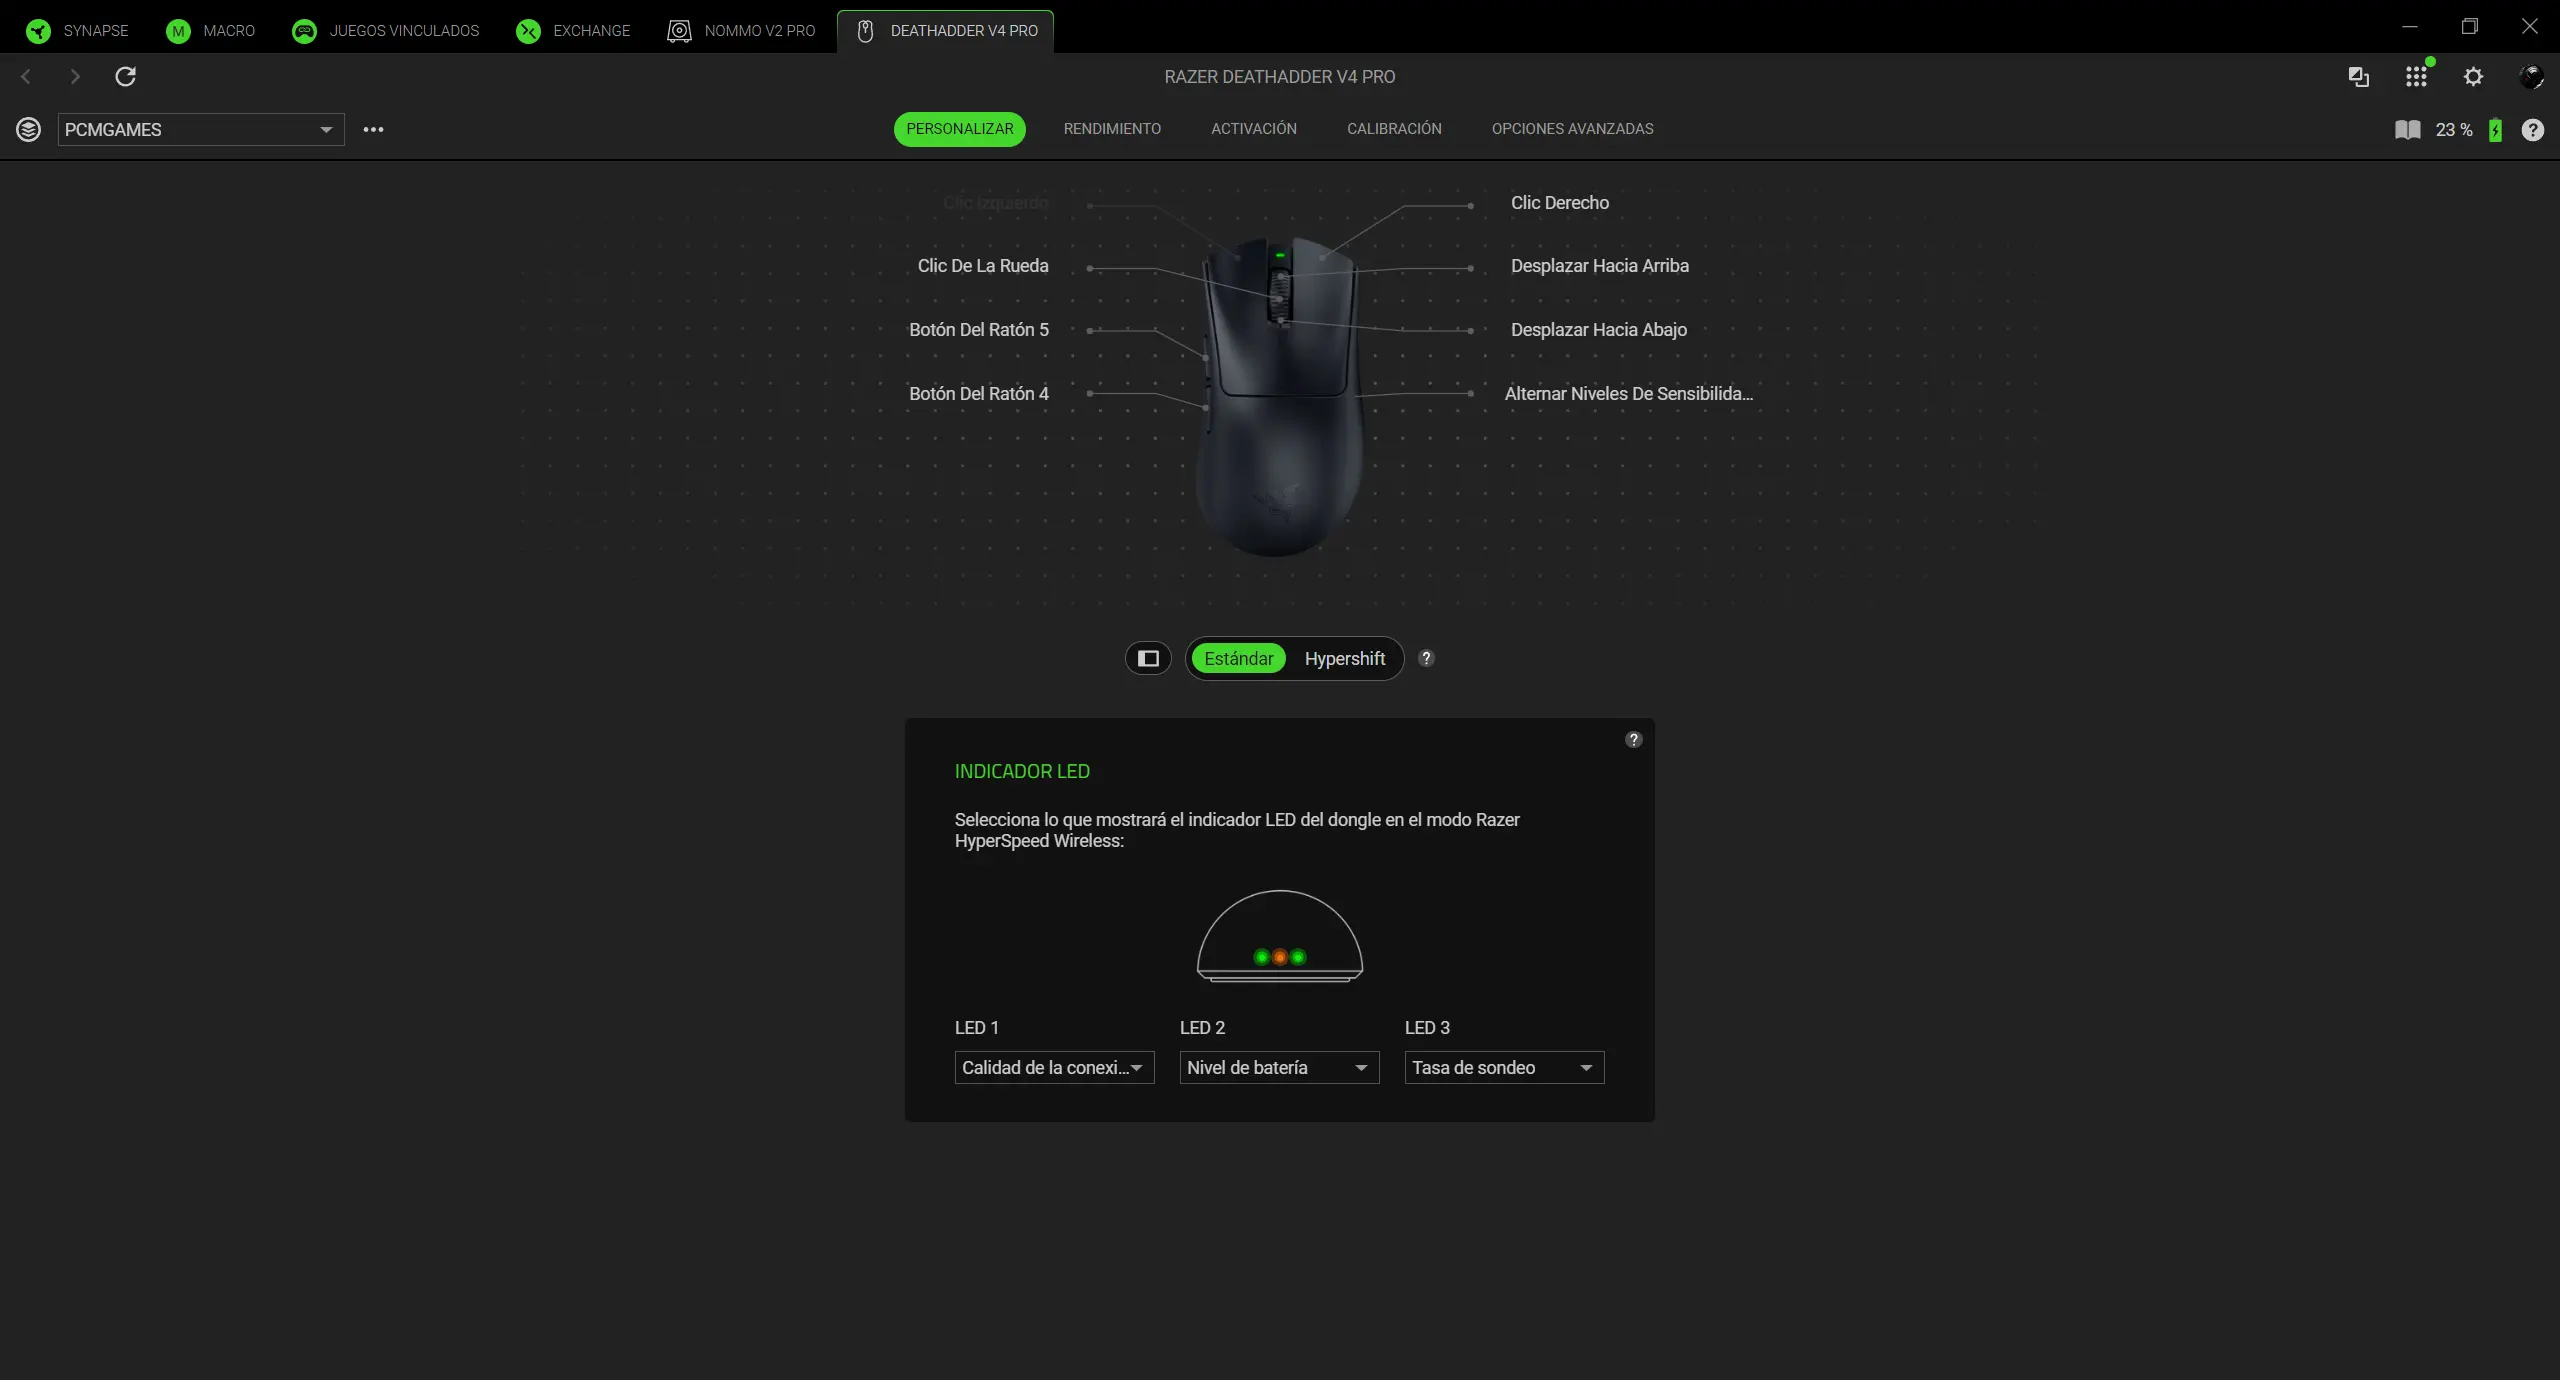Select Clic De La Rueda assignment

click(x=983, y=266)
